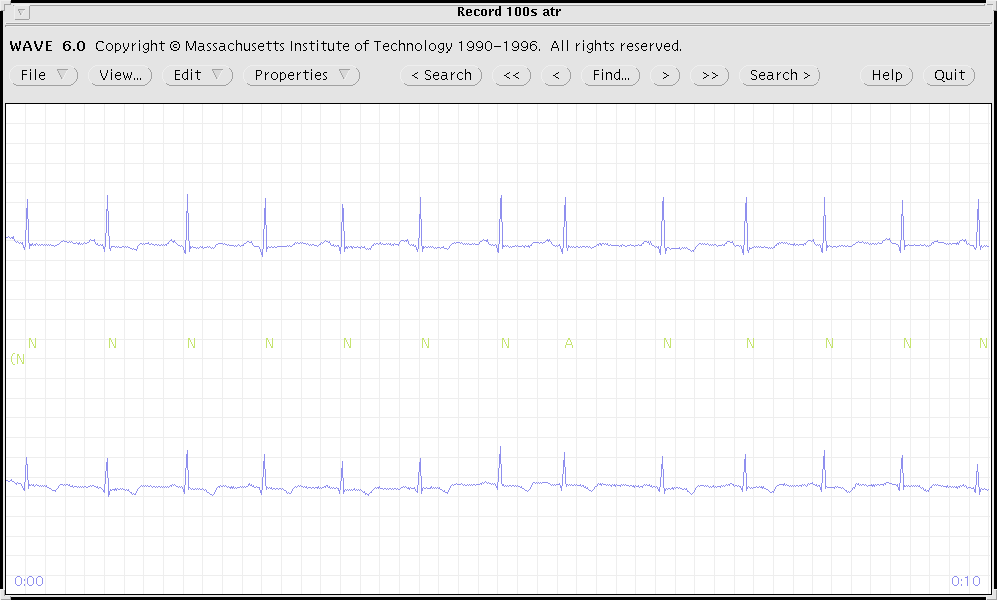This screenshot has height=600, width=997.
Task: Open the Find... annotation search dialog
Action: [x=610, y=75]
